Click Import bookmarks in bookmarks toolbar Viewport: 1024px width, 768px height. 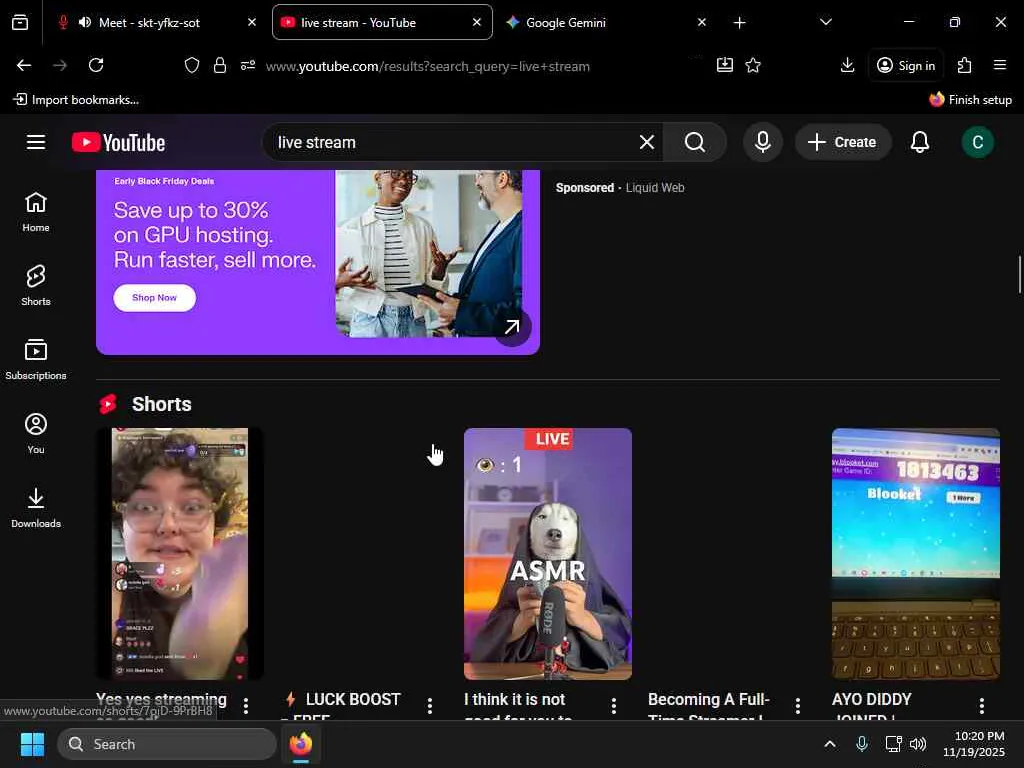(x=76, y=99)
